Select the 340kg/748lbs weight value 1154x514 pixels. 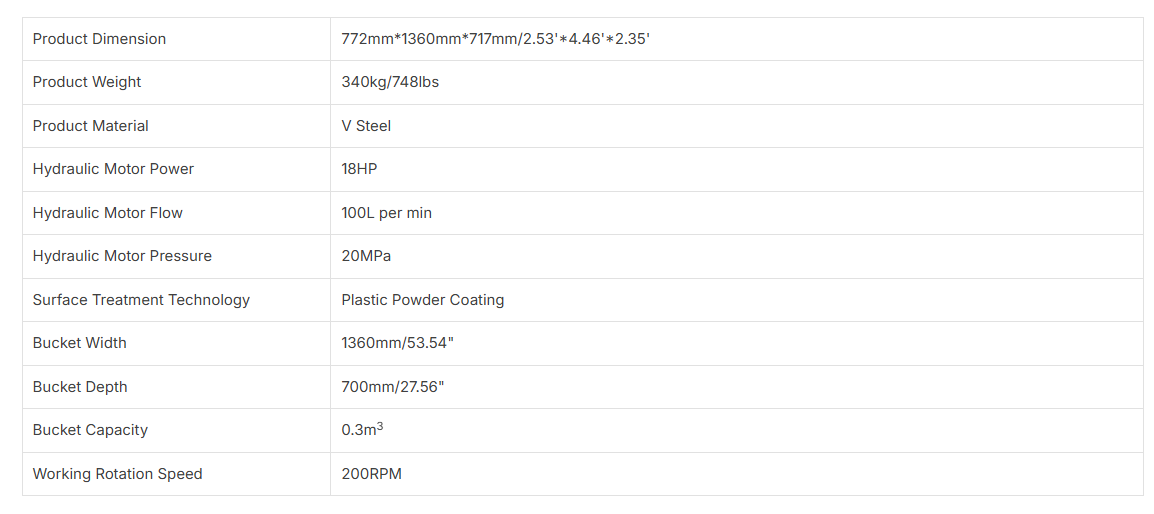coord(390,82)
